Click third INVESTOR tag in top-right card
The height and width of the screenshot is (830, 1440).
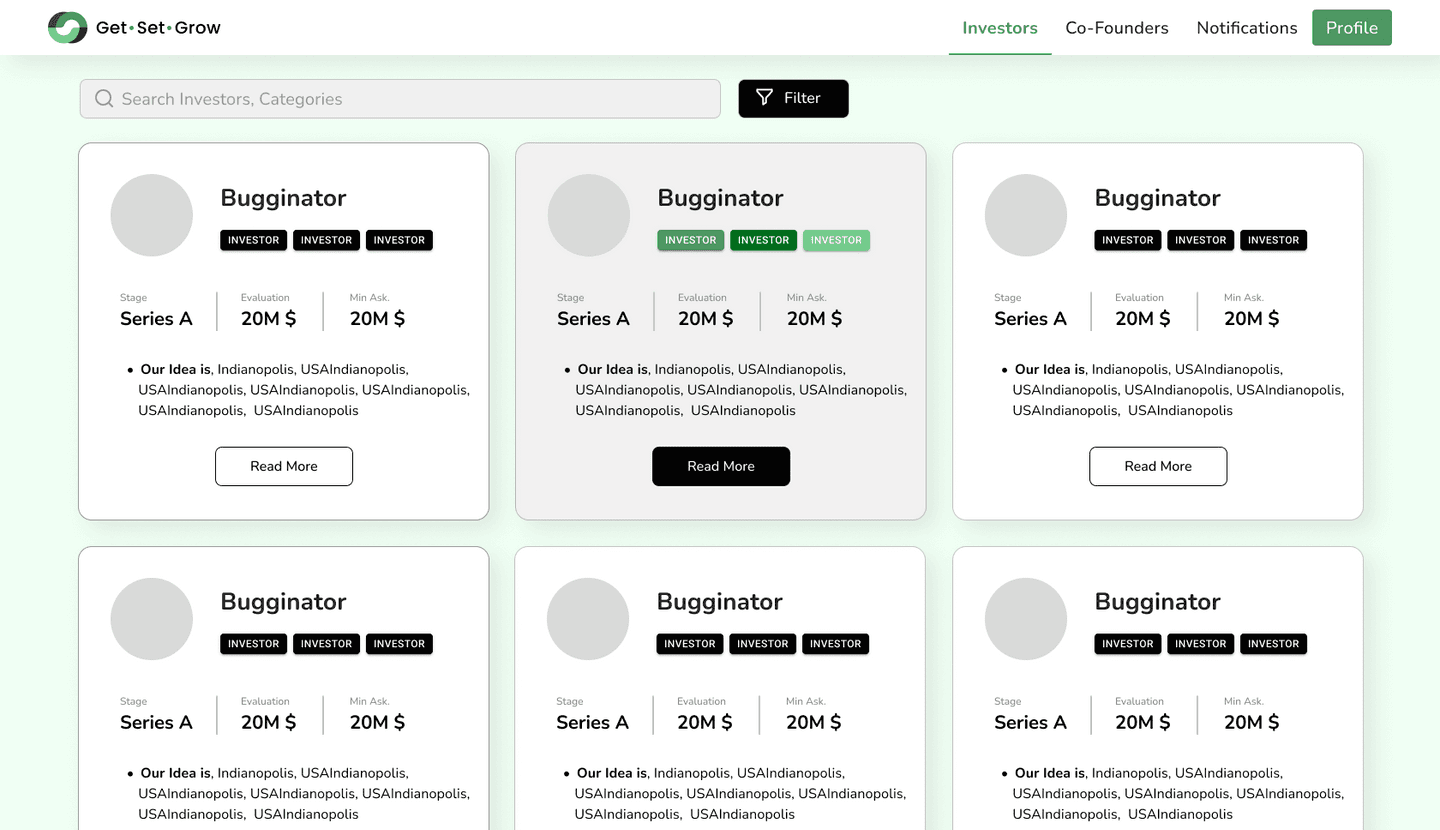(x=1274, y=240)
